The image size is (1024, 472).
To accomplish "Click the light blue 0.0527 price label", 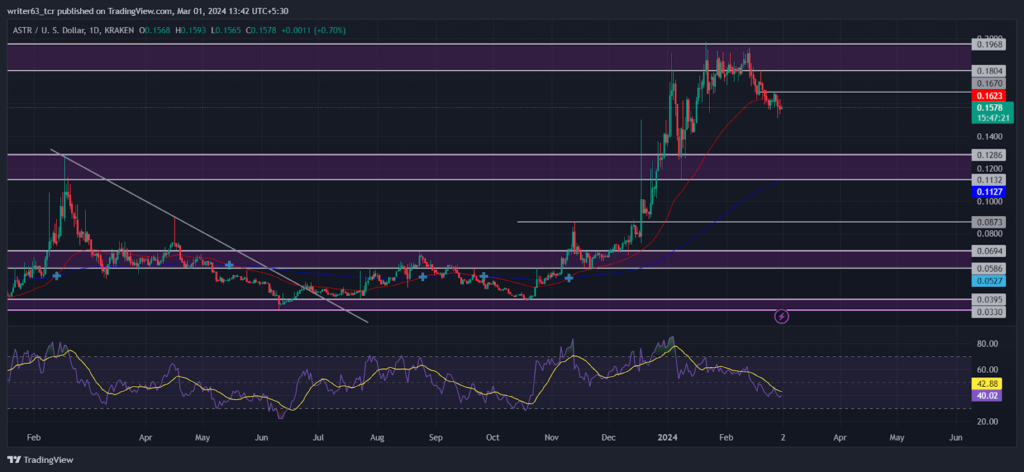I will pos(987,281).
